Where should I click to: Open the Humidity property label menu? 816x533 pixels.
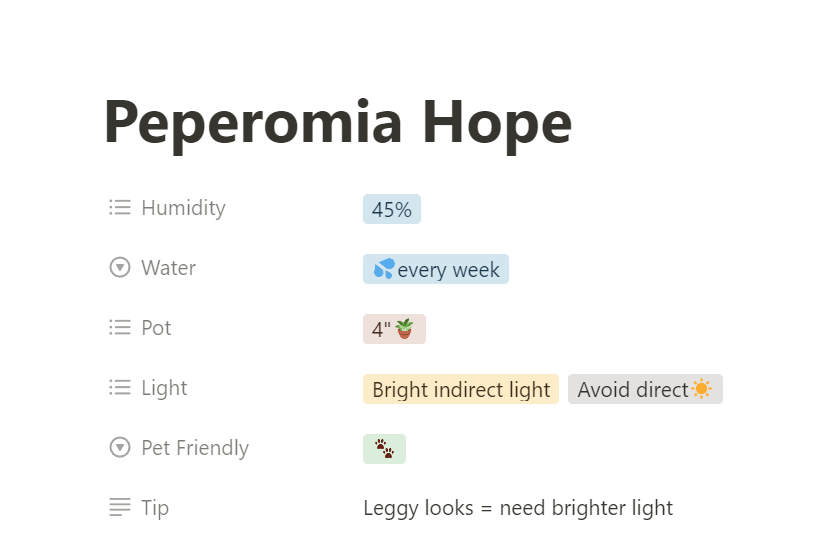pyautogui.click(x=183, y=208)
